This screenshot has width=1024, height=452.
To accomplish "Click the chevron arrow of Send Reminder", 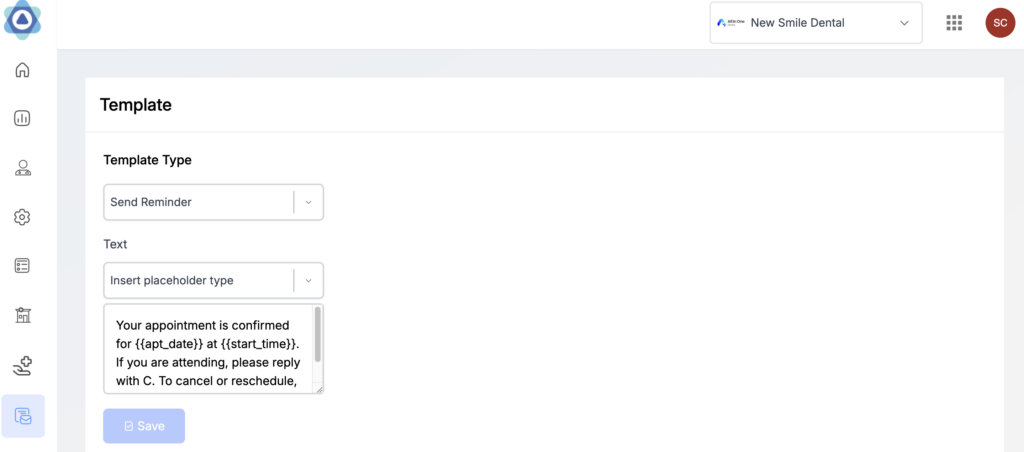I will [x=308, y=202].
